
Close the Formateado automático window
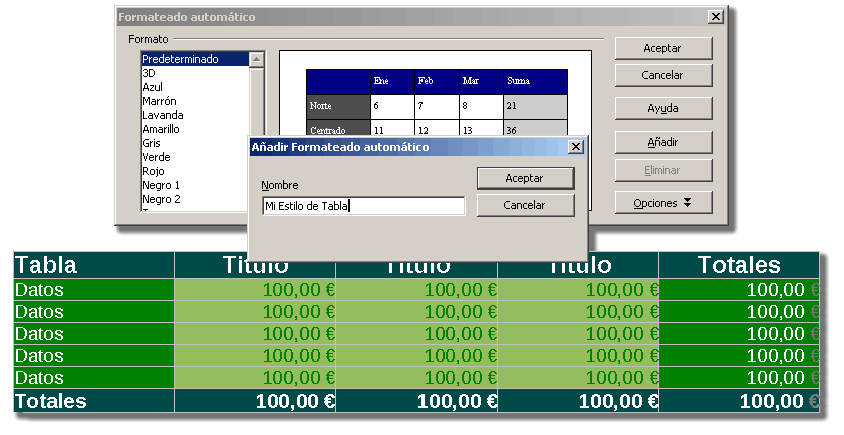tap(715, 17)
